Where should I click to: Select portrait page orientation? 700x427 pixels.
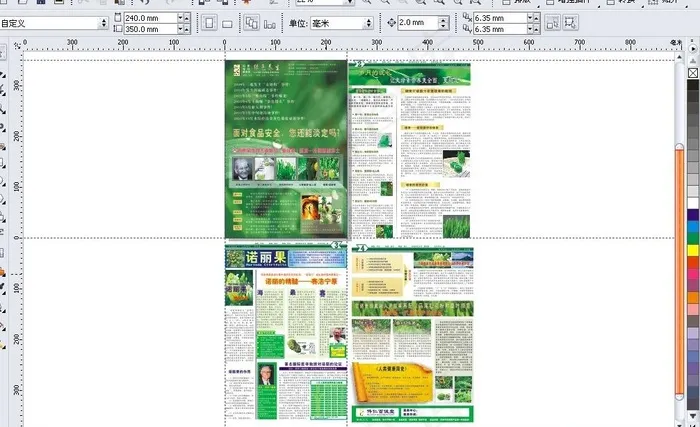[208, 22]
